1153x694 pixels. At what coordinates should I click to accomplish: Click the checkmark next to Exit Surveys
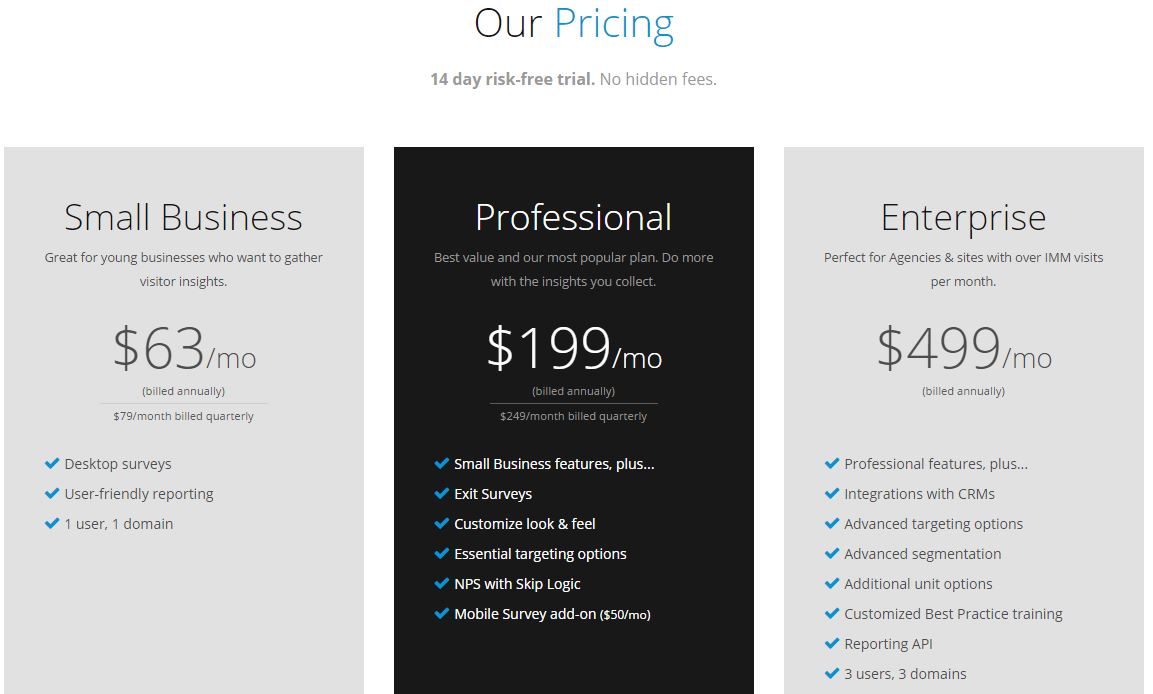click(439, 493)
